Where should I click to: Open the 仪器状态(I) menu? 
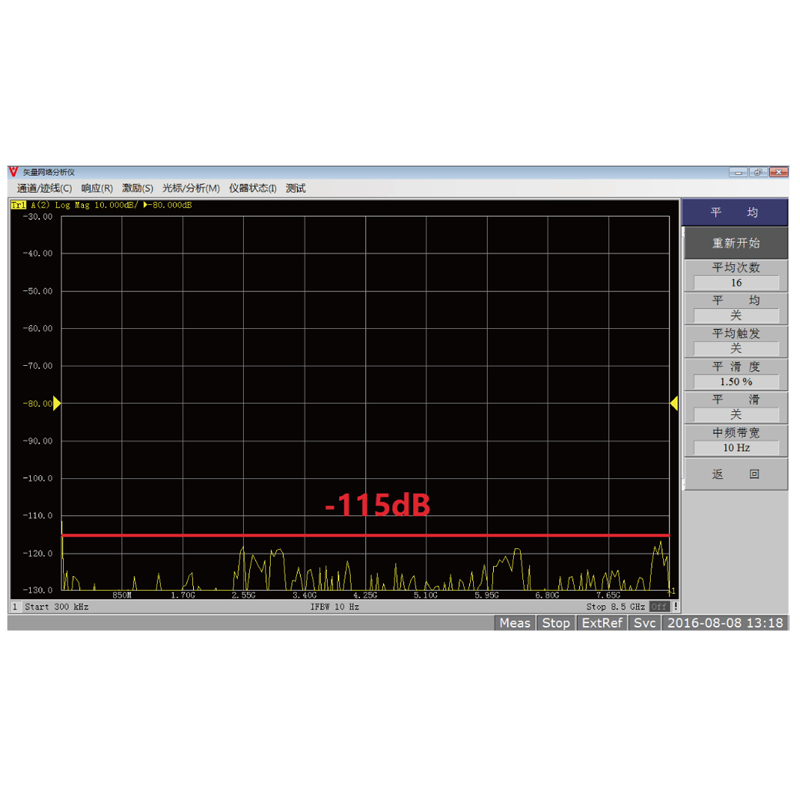coord(252,188)
